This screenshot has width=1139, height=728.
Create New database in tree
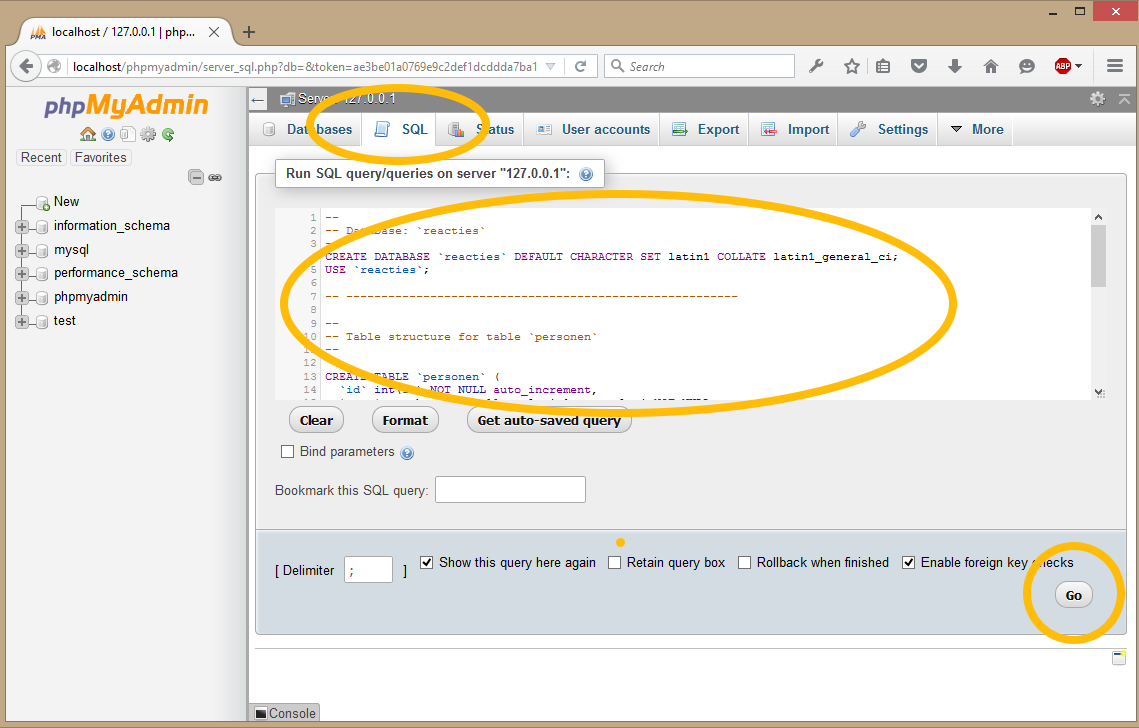pos(66,201)
